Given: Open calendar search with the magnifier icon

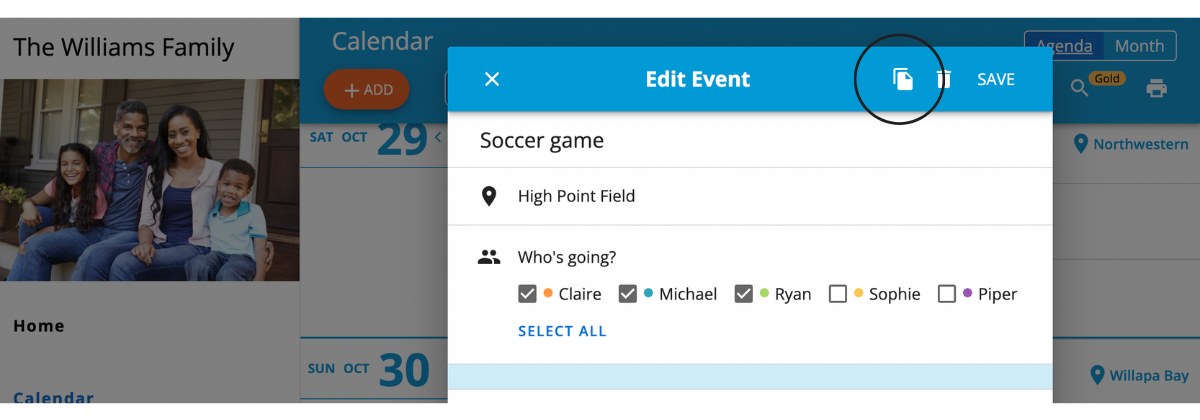Looking at the screenshot, I should [x=1079, y=88].
